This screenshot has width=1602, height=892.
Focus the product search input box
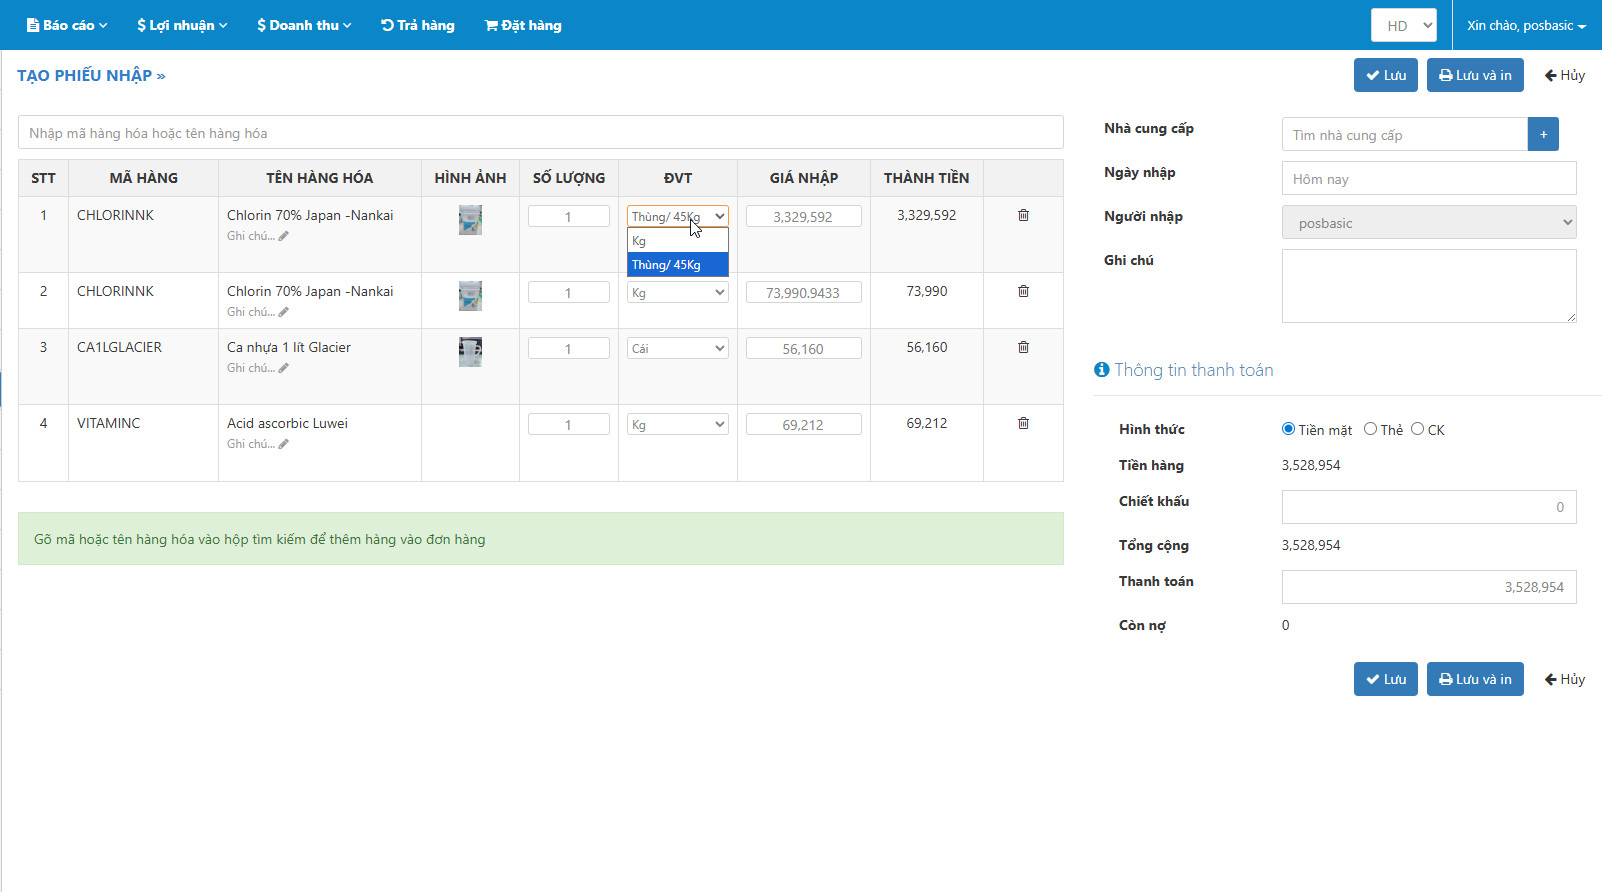pos(540,133)
